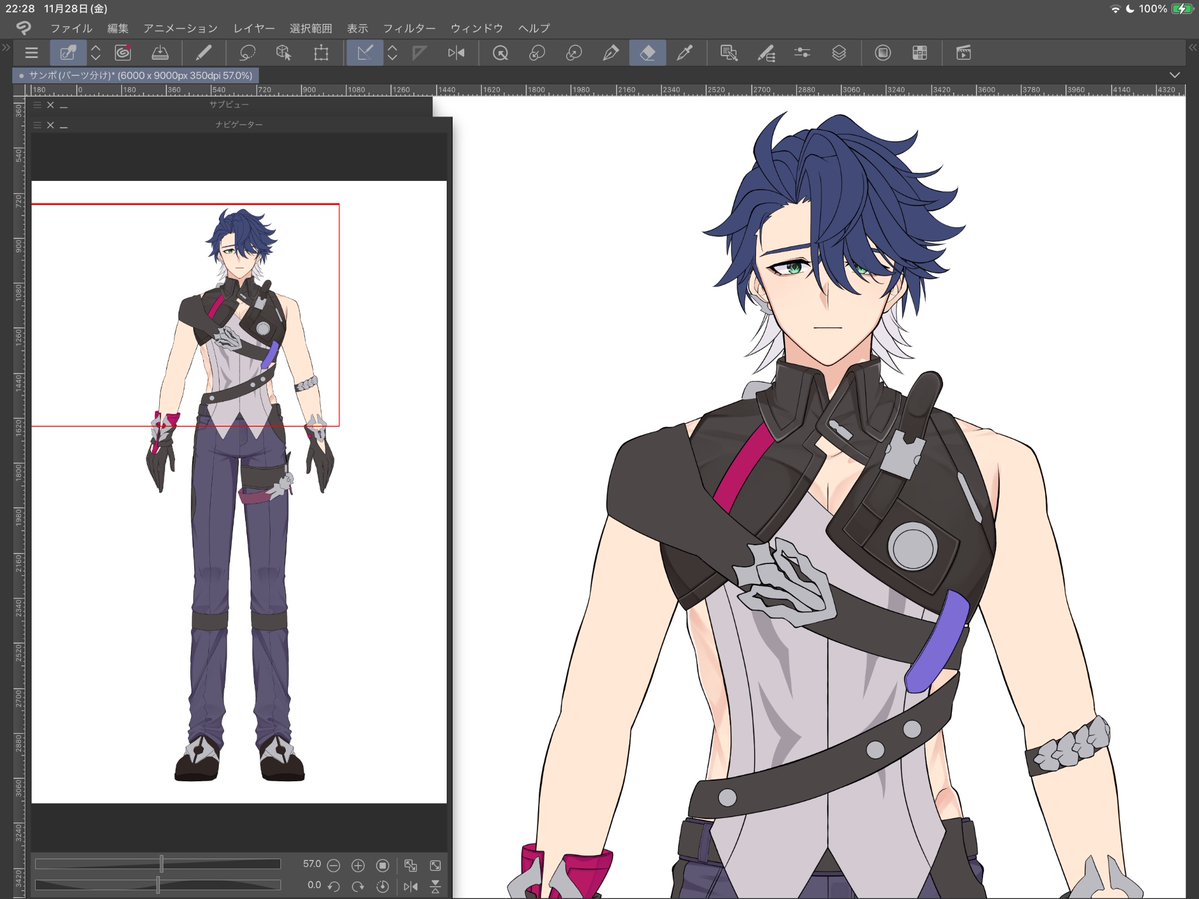Open the animation clapperboard icon
1199x899 pixels.
[x=963, y=53]
